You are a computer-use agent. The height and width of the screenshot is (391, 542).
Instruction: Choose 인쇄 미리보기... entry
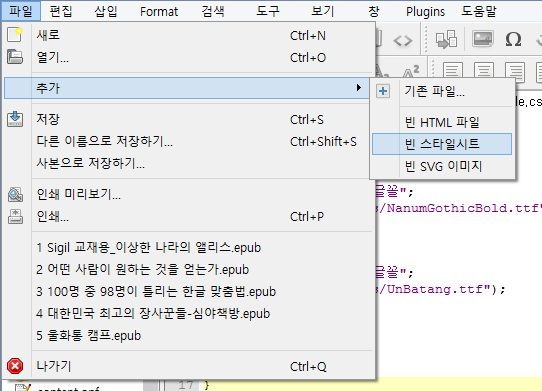coord(189,195)
